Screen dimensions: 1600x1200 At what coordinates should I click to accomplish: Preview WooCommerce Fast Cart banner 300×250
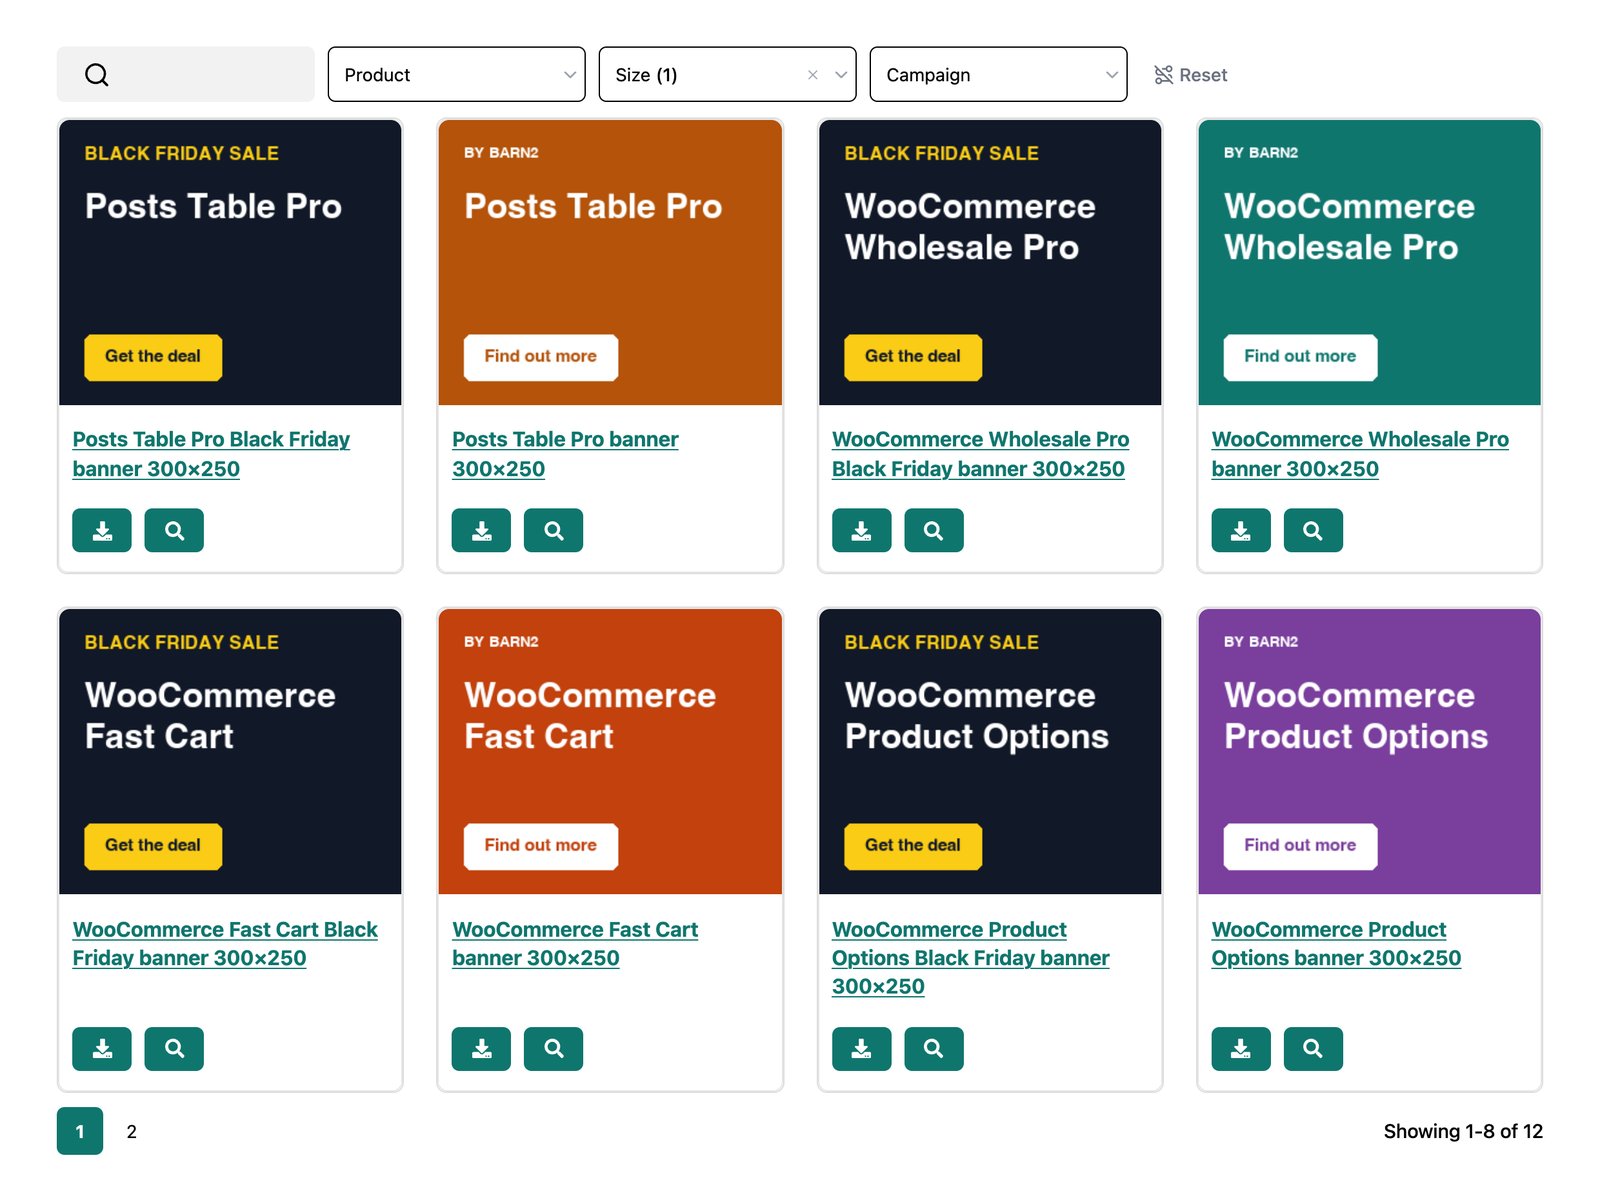(553, 1049)
